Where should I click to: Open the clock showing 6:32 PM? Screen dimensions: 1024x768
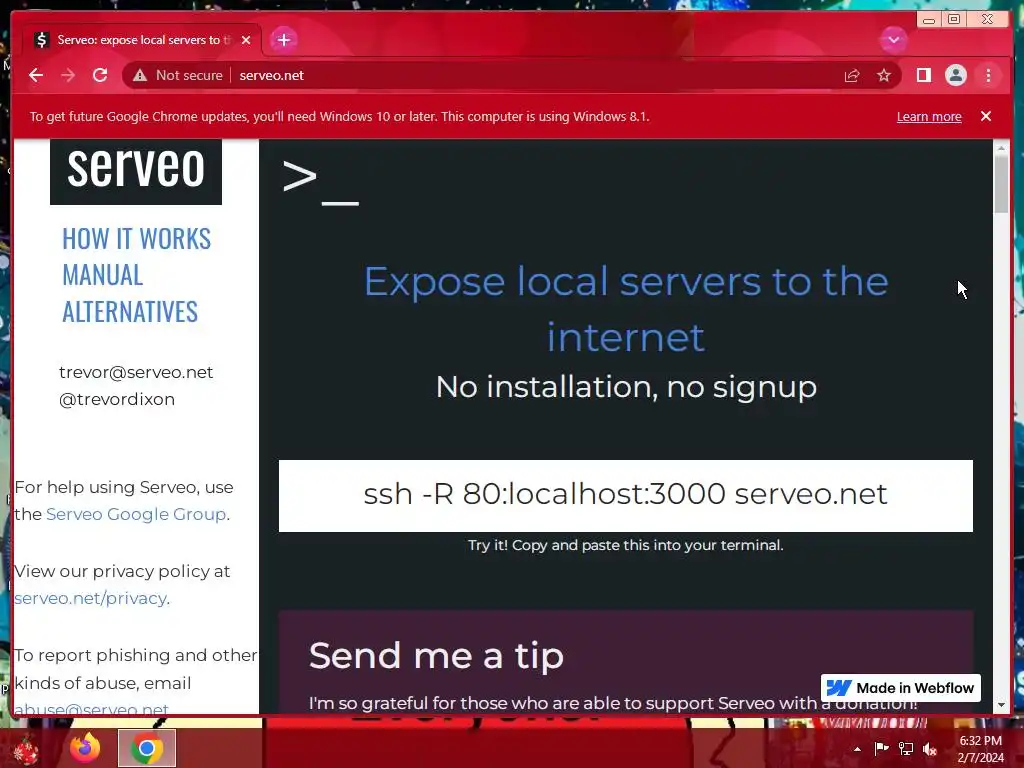pyautogui.click(x=981, y=749)
